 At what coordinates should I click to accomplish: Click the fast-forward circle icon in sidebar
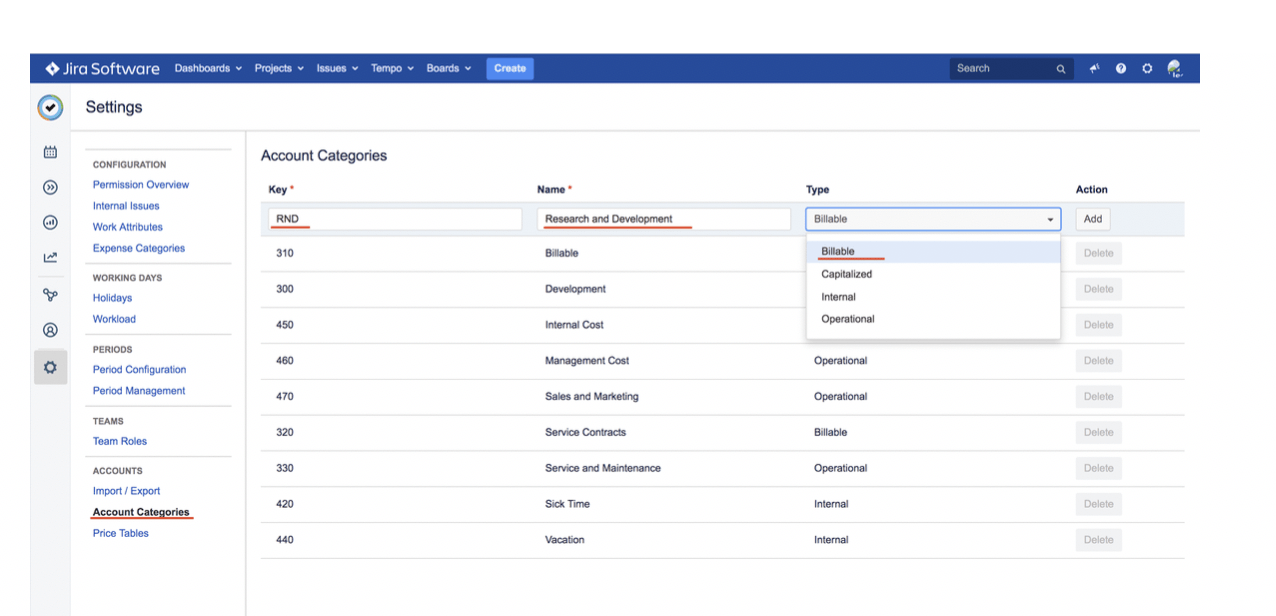50,187
